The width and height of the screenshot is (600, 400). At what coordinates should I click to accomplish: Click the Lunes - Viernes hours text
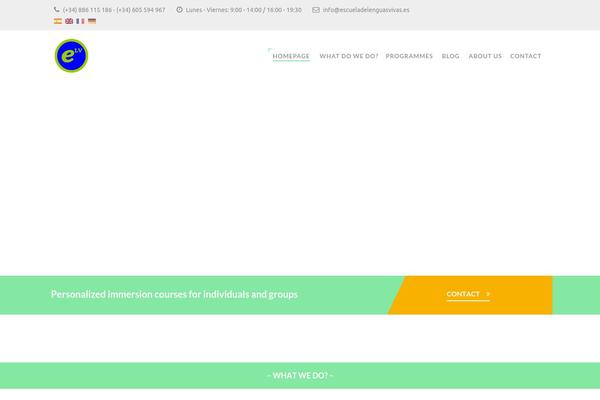pyautogui.click(x=243, y=10)
